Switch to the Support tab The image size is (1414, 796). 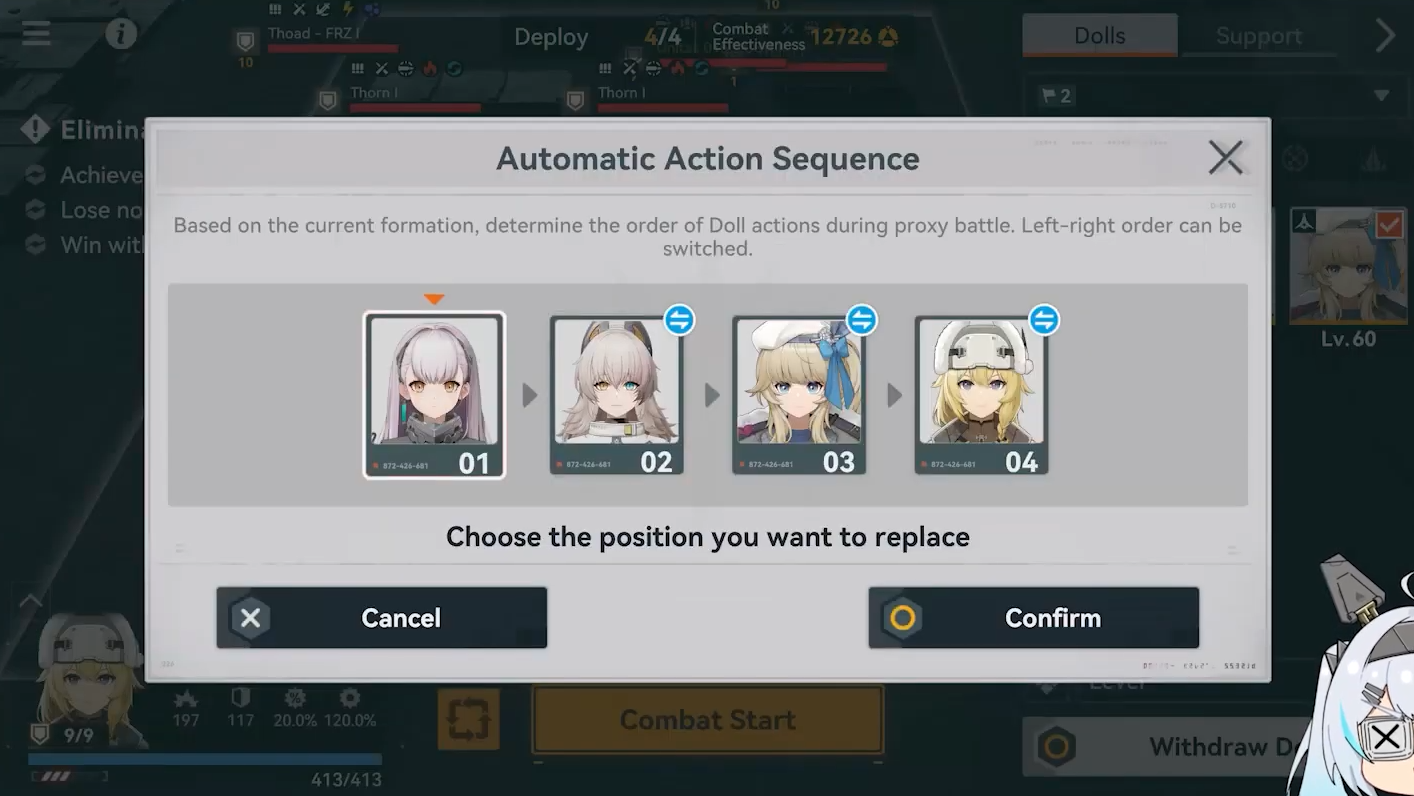[1258, 36]
